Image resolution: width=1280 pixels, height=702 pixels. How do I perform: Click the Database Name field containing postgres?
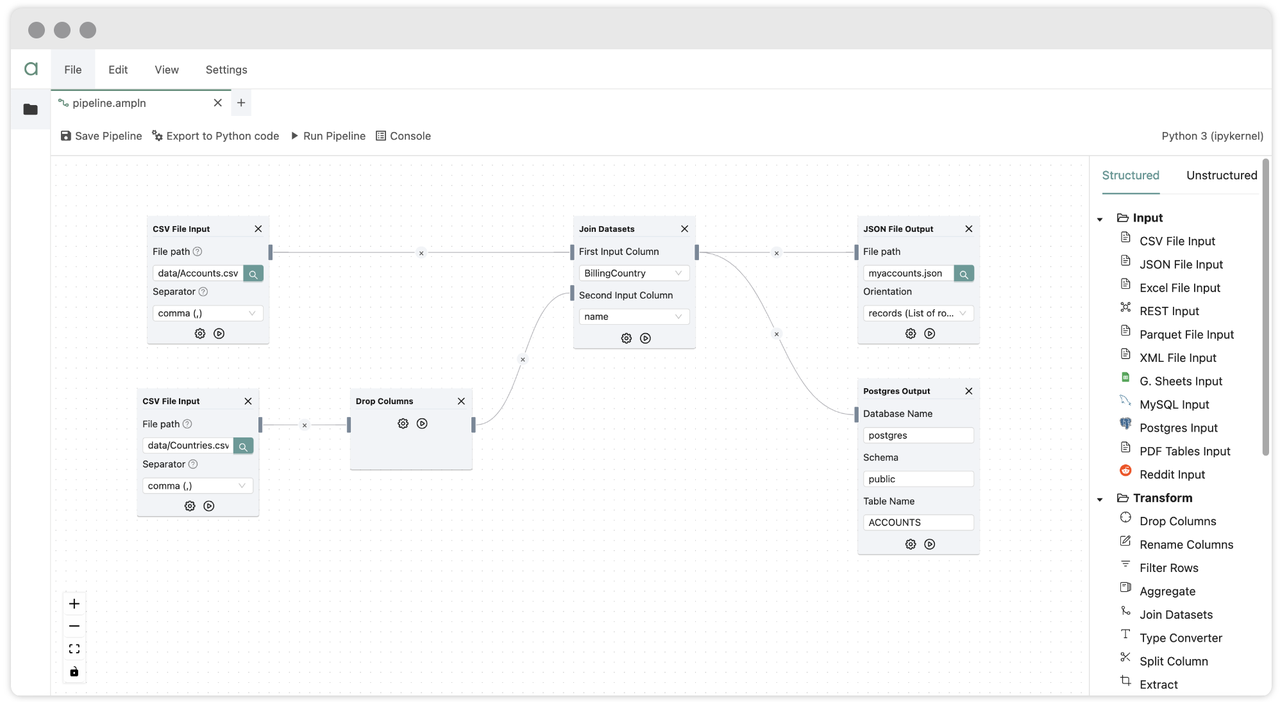918,436
